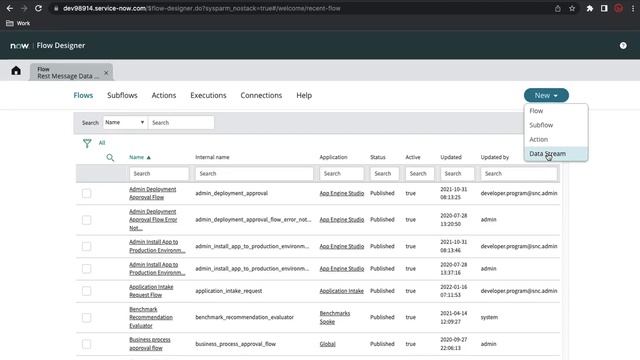Click the top Search text box
The image size is (640, 360).
(181, 122)
